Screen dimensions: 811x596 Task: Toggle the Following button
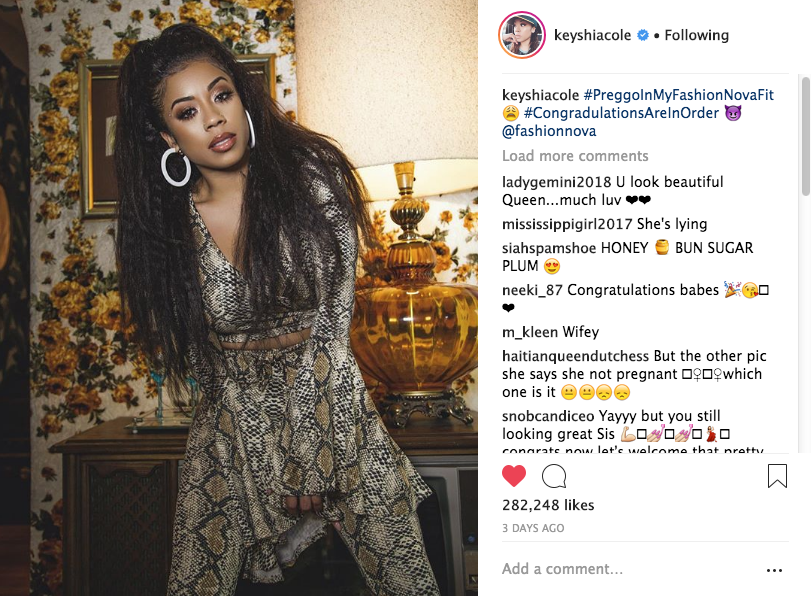coord(696,35)
